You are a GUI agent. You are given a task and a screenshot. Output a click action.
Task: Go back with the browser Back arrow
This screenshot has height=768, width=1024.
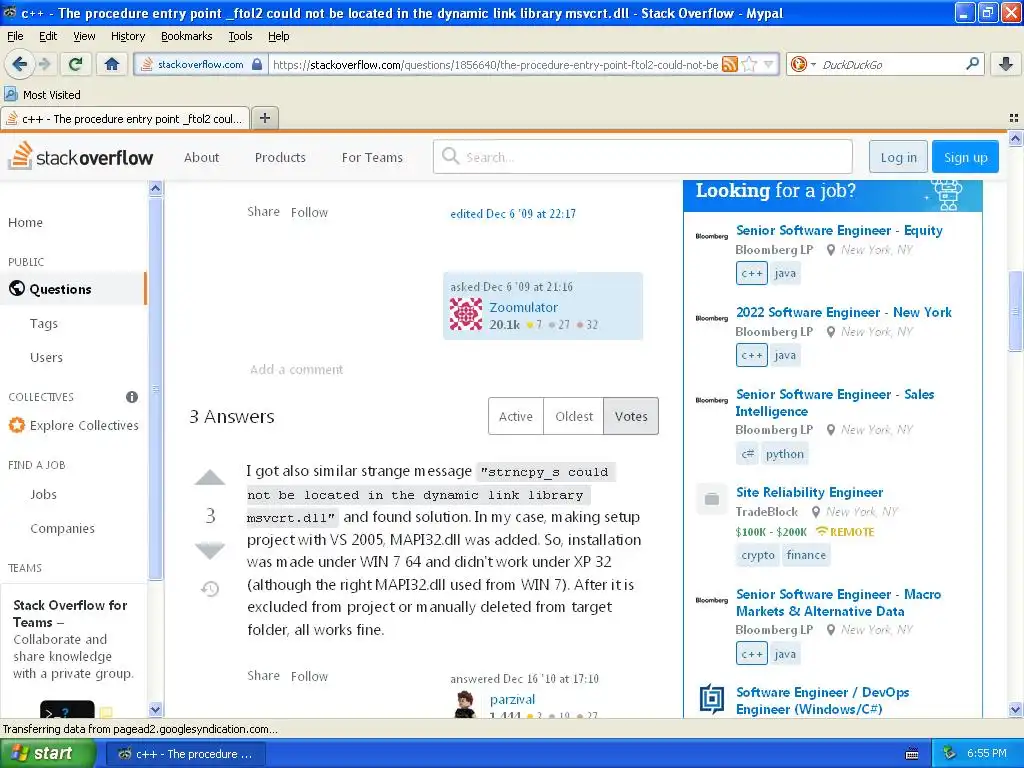click(19, 64)
